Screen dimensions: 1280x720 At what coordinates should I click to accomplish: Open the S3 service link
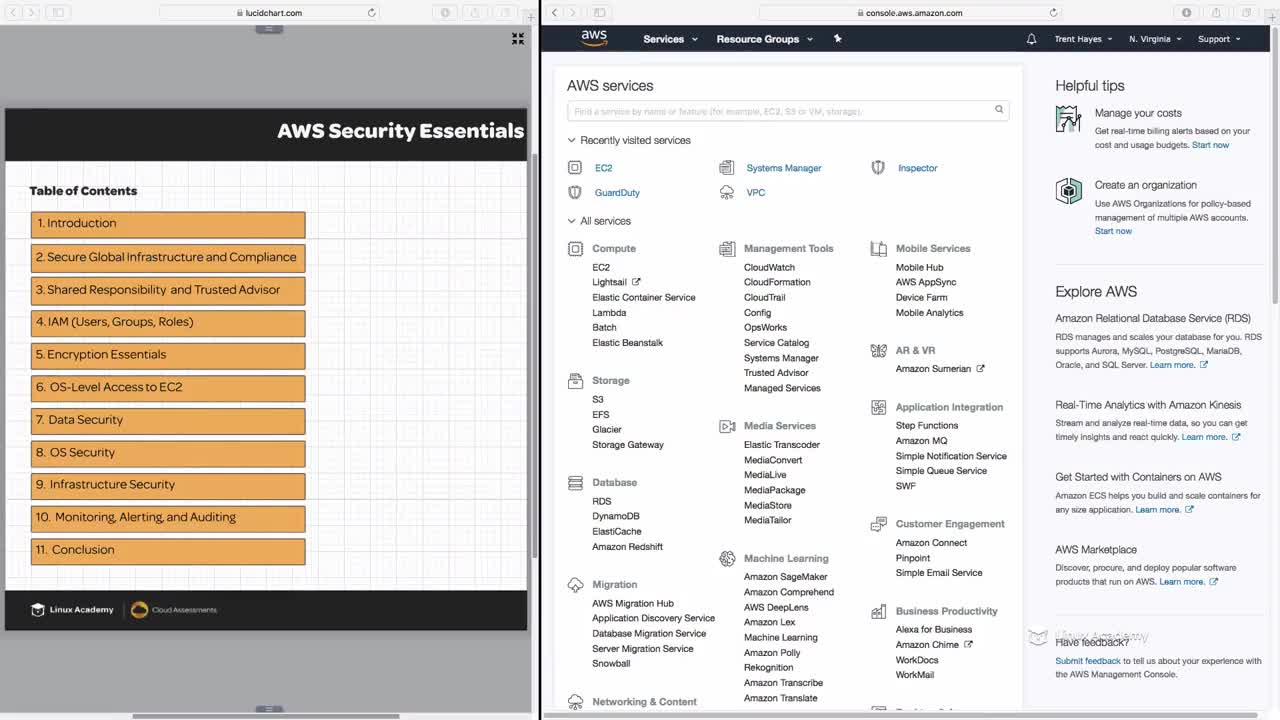[x=598, y=399]
